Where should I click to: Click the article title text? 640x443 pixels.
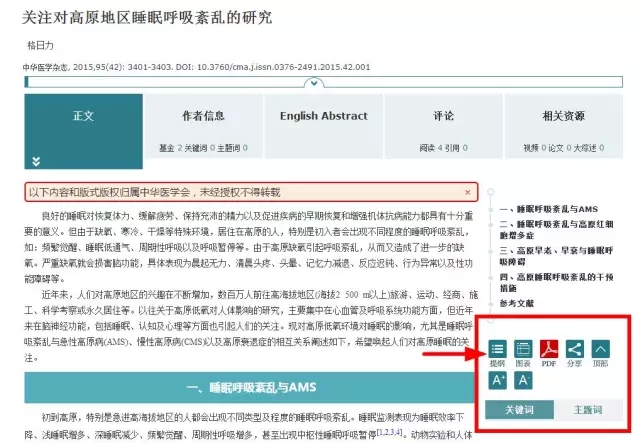147,18
